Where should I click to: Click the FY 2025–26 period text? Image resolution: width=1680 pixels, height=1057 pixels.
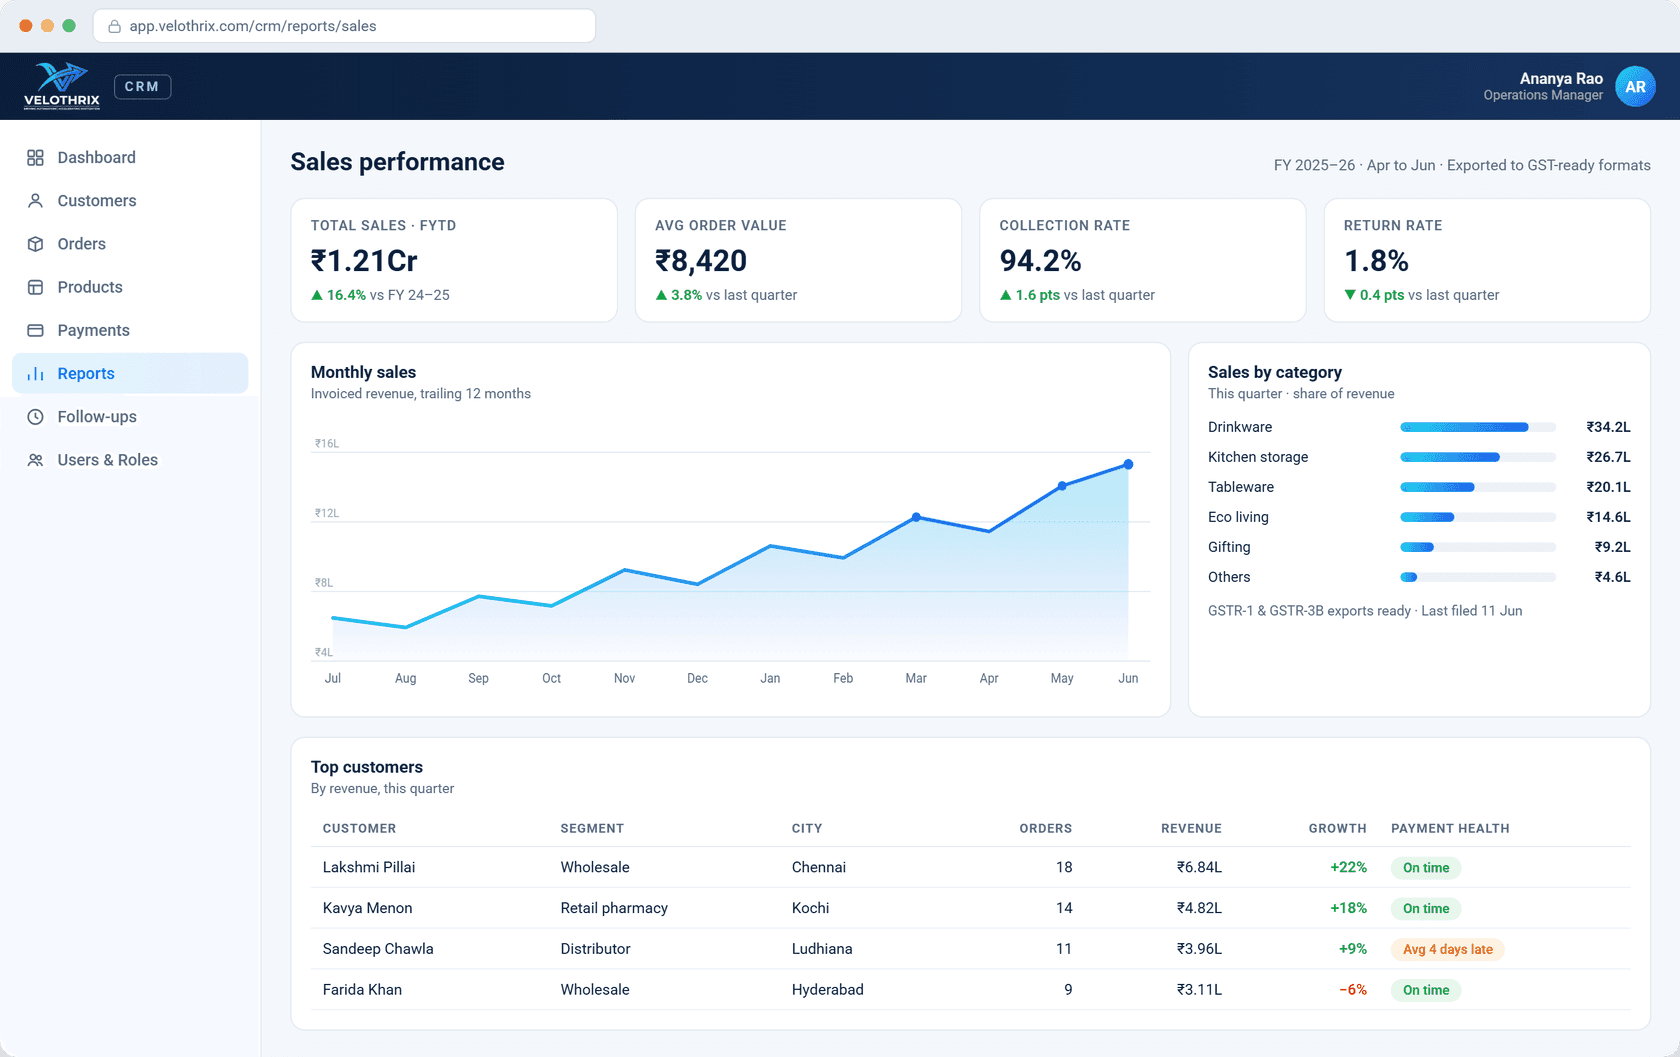pyautogui.click(x=1314, y=166)
